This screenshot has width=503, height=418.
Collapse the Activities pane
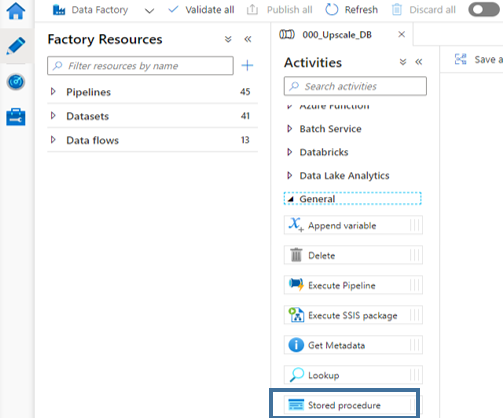419,62
